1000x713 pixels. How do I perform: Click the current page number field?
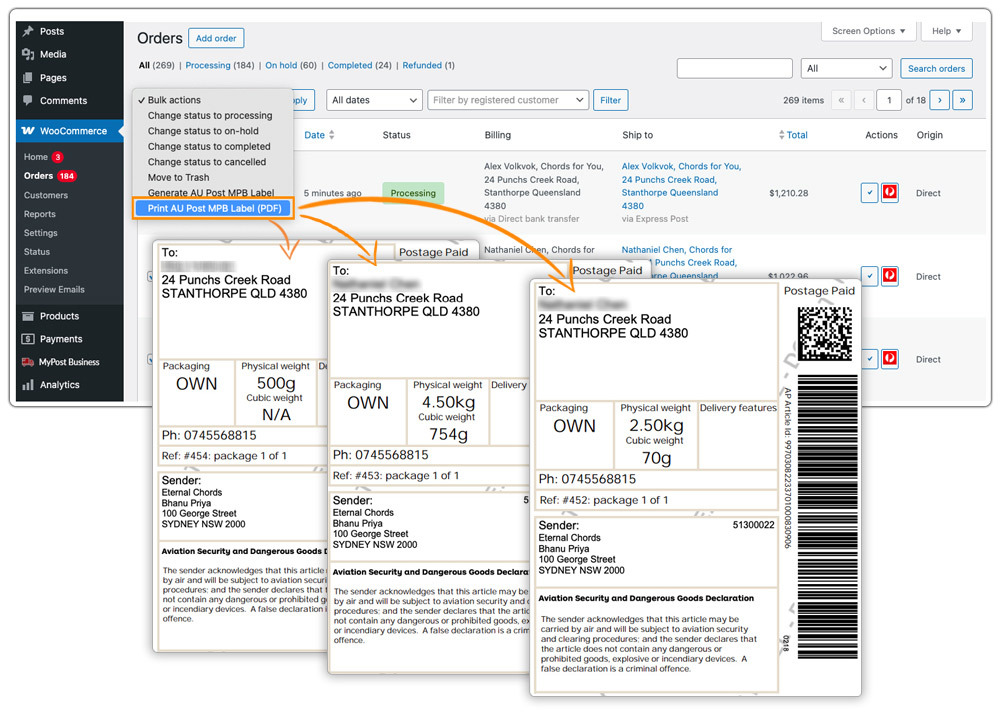tap(888, 100)
